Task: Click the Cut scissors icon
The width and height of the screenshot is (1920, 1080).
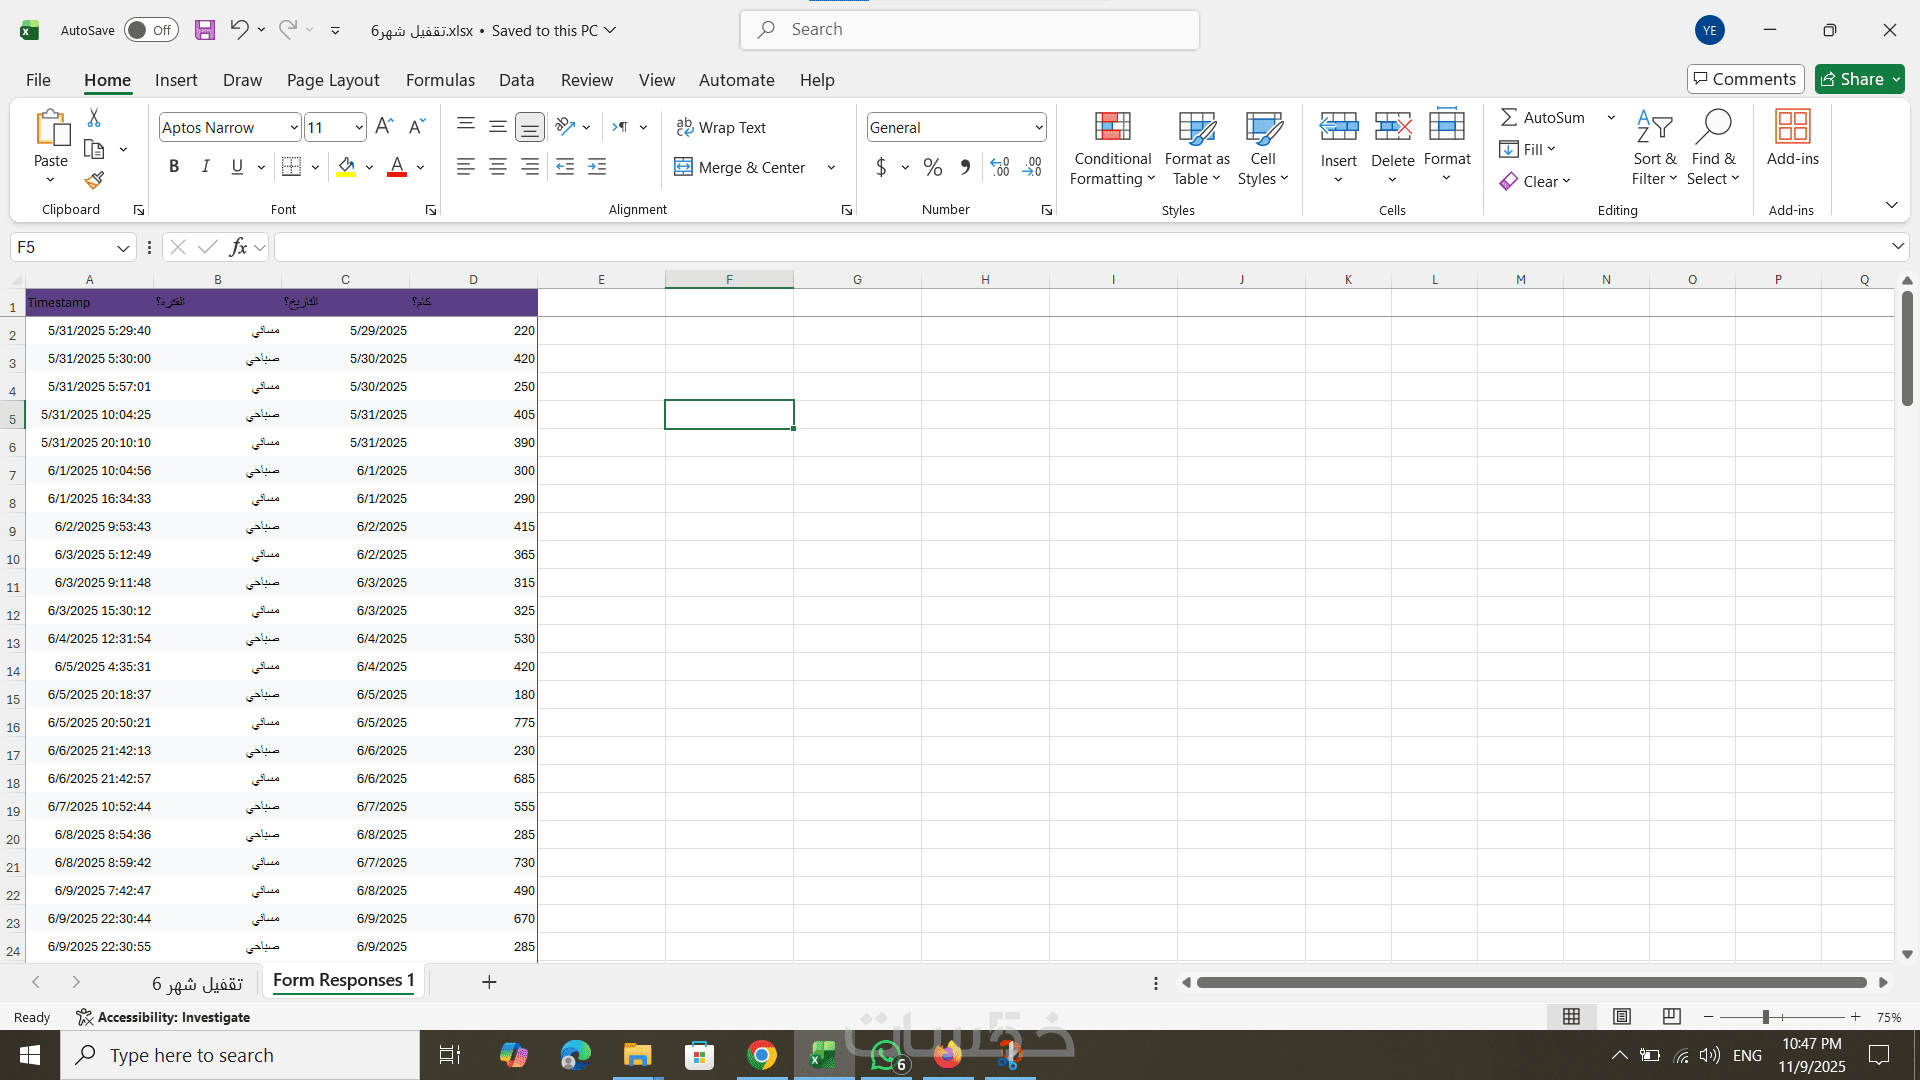Action: click(x=94, y=118)
